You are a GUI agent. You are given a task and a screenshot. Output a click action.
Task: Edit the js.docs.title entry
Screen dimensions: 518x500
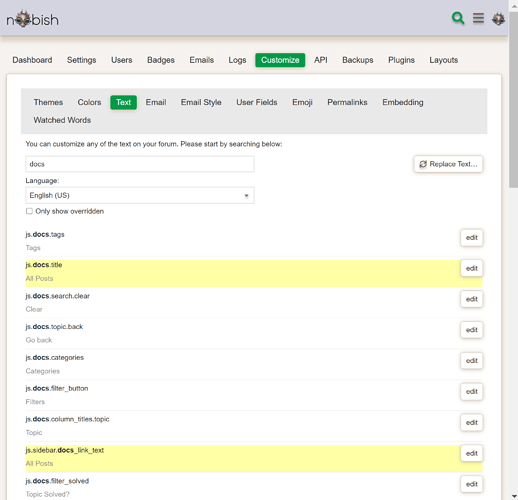[x=472, y=268]
